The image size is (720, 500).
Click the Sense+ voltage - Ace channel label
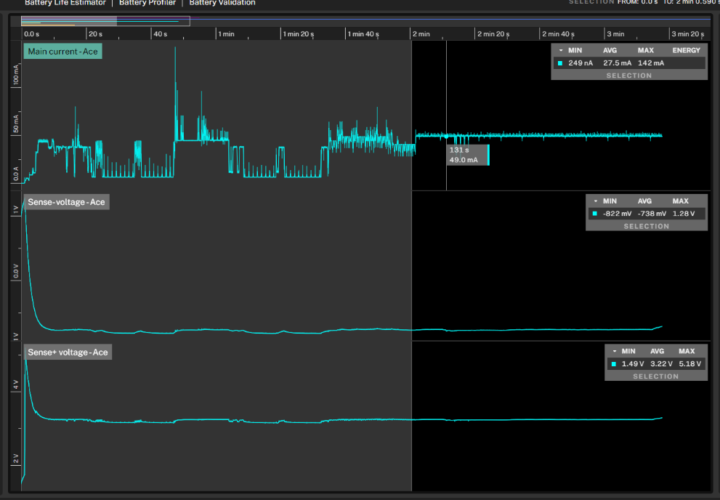68,352
